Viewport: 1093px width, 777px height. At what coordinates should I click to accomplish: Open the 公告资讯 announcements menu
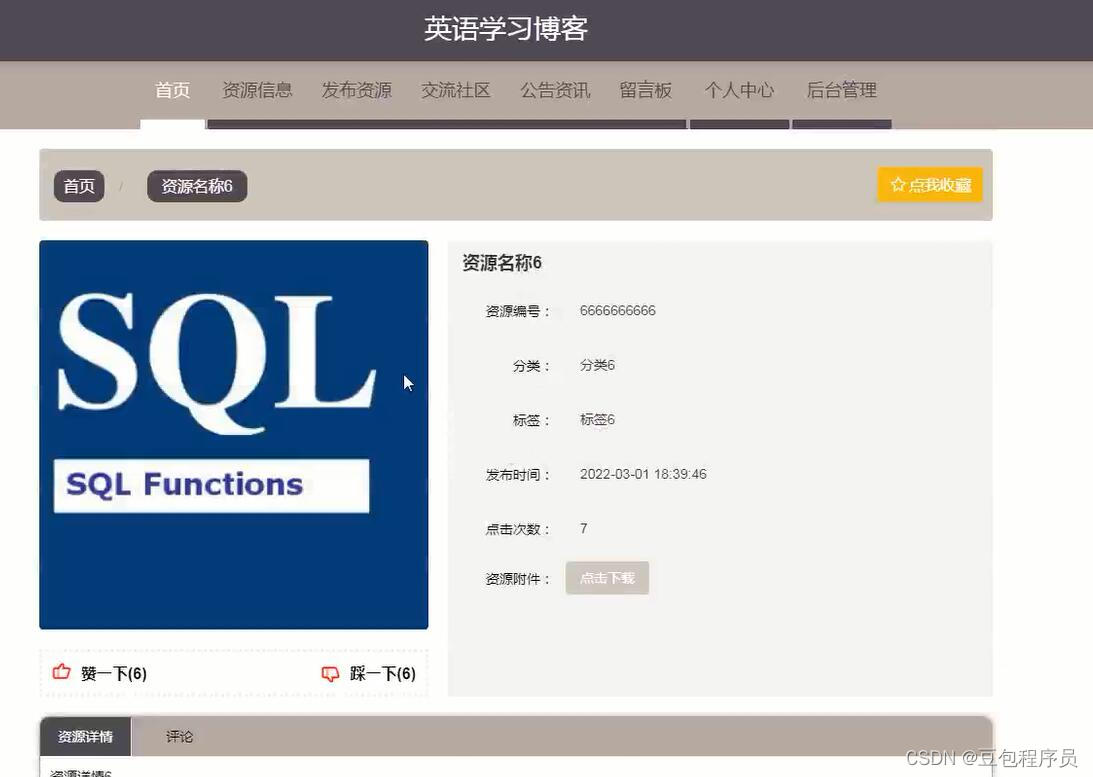coord(554,90)
